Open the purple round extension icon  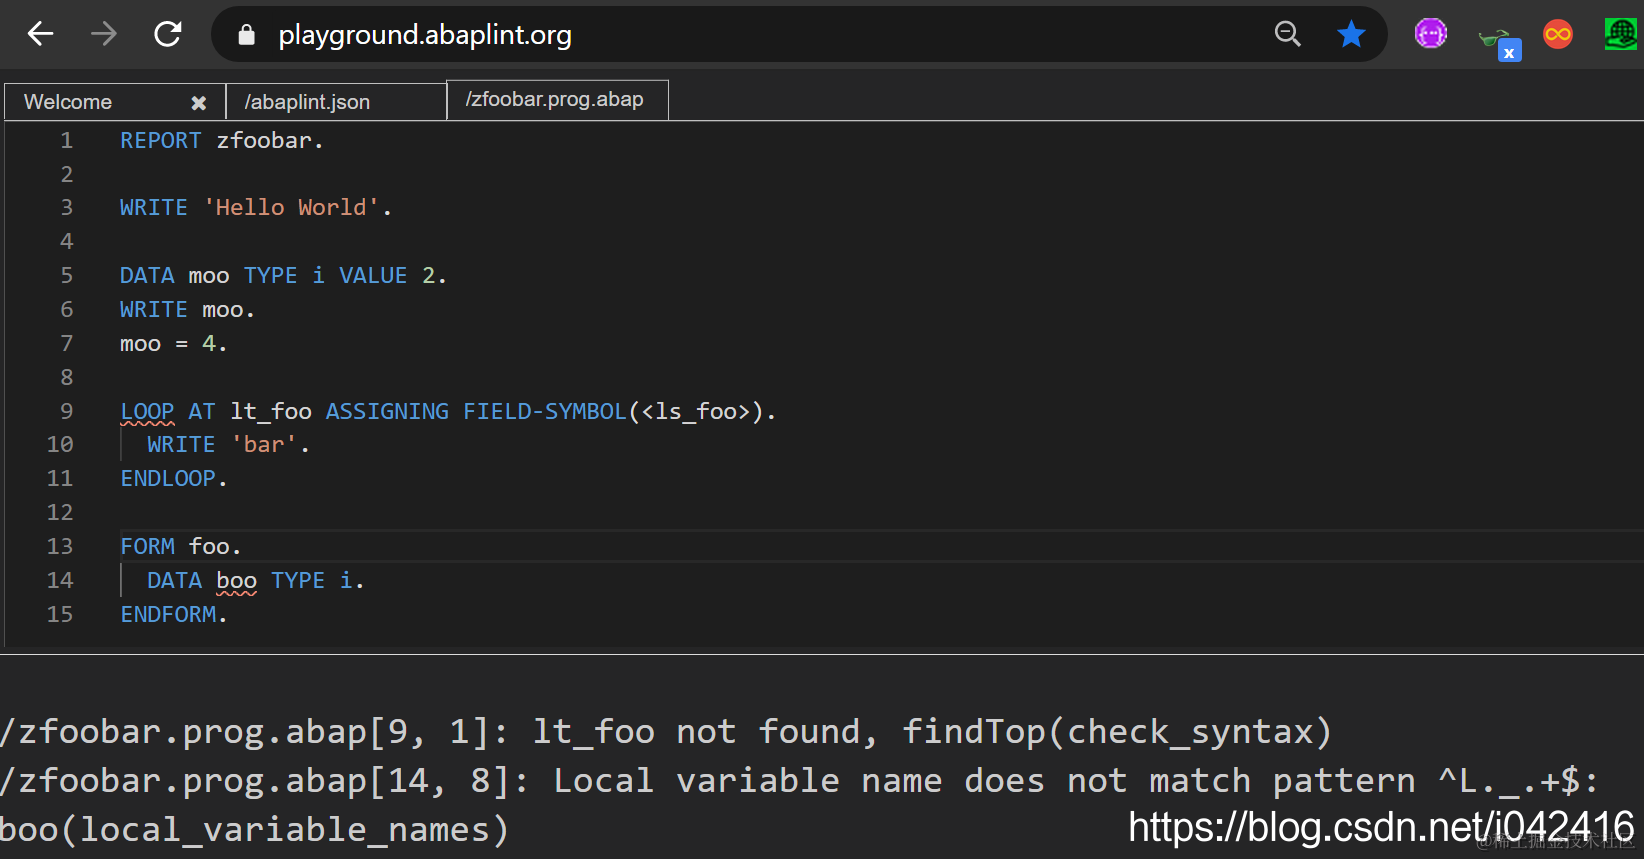(x=1431, y=34)
